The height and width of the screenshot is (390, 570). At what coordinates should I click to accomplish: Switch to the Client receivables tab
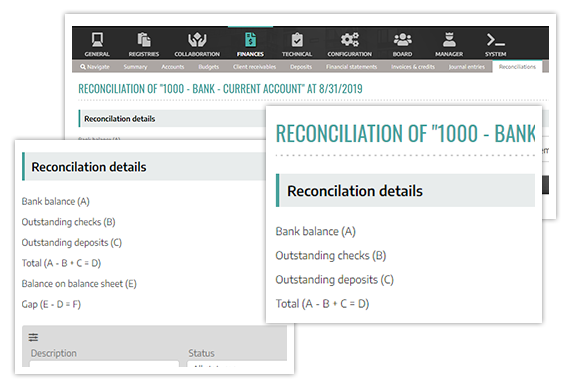(x=254, y=67)
